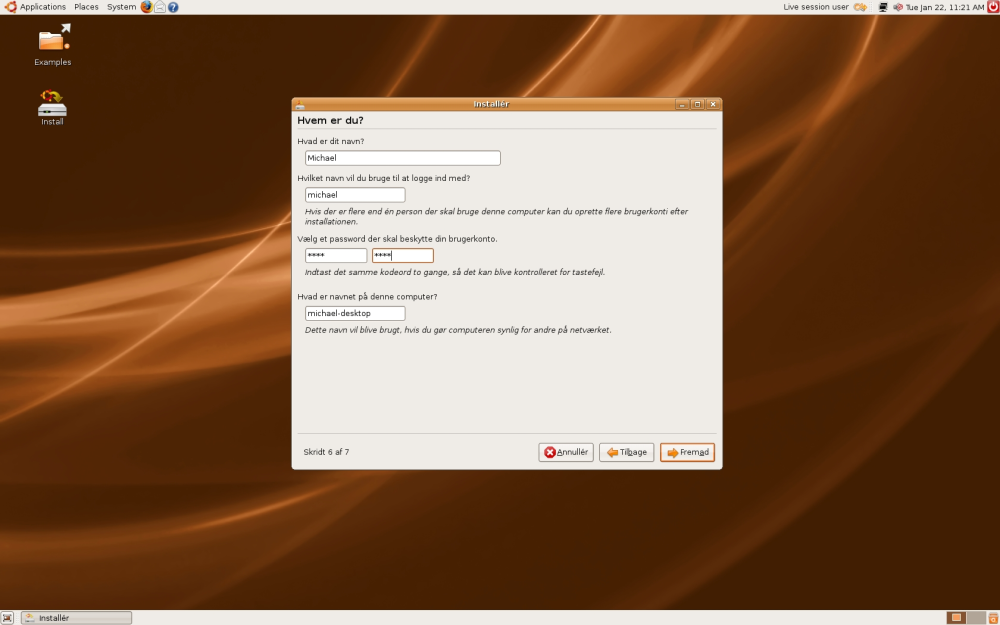Click the first password field
This screenshot has width=1000, height=625.
(x=336, y=256)
